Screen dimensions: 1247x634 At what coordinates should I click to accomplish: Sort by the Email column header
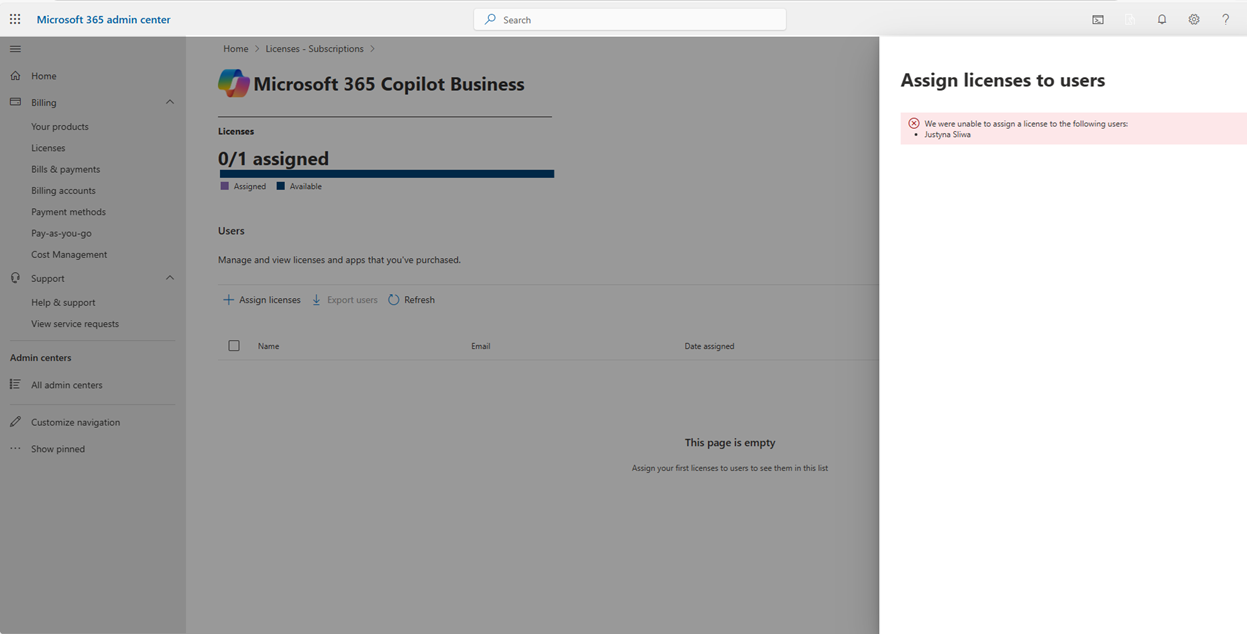(x=481, y=346)
